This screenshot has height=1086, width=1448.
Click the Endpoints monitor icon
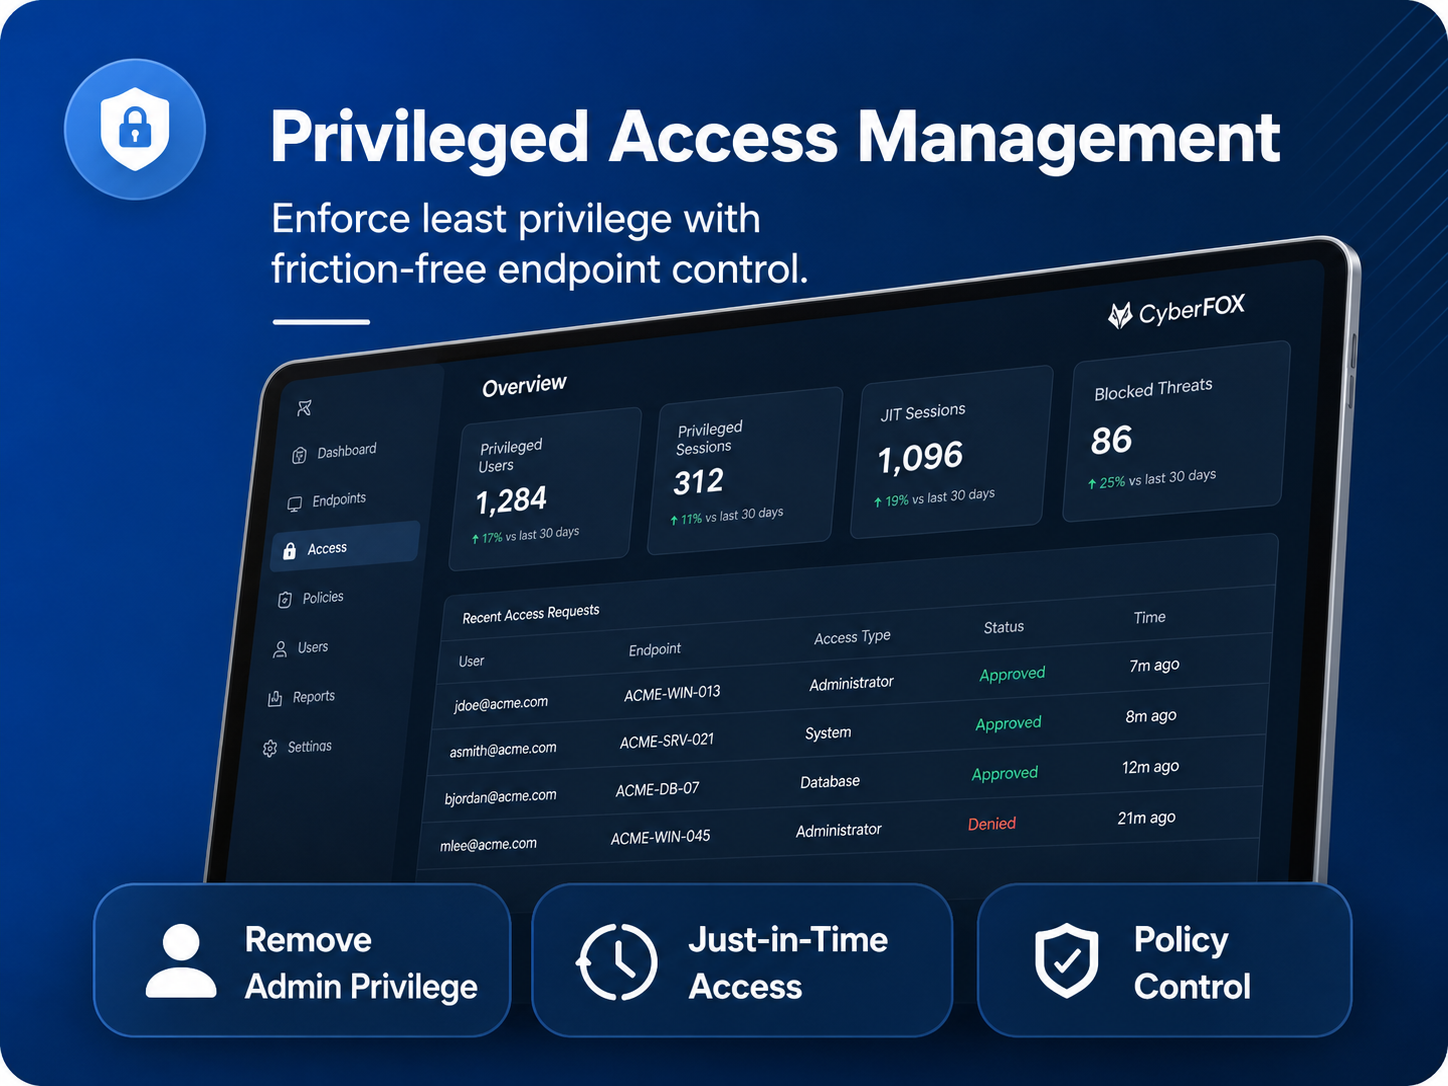295,504
